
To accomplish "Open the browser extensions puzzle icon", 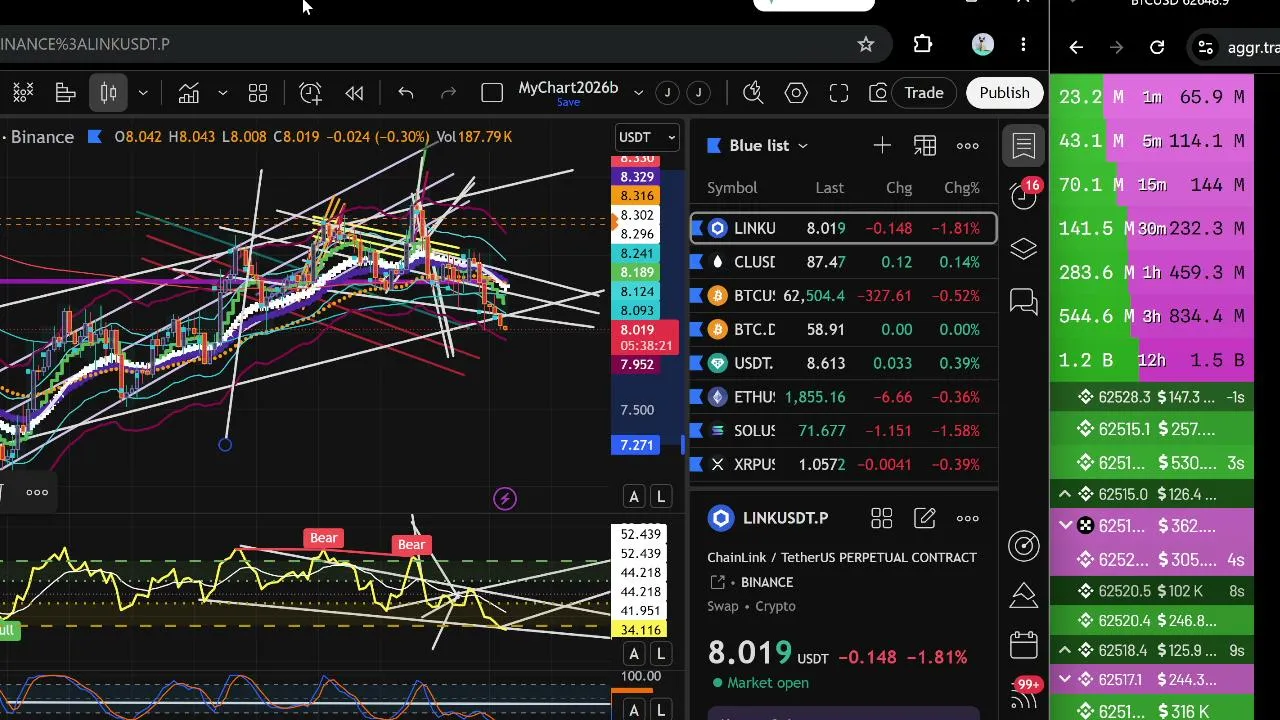I will [923, 44].
